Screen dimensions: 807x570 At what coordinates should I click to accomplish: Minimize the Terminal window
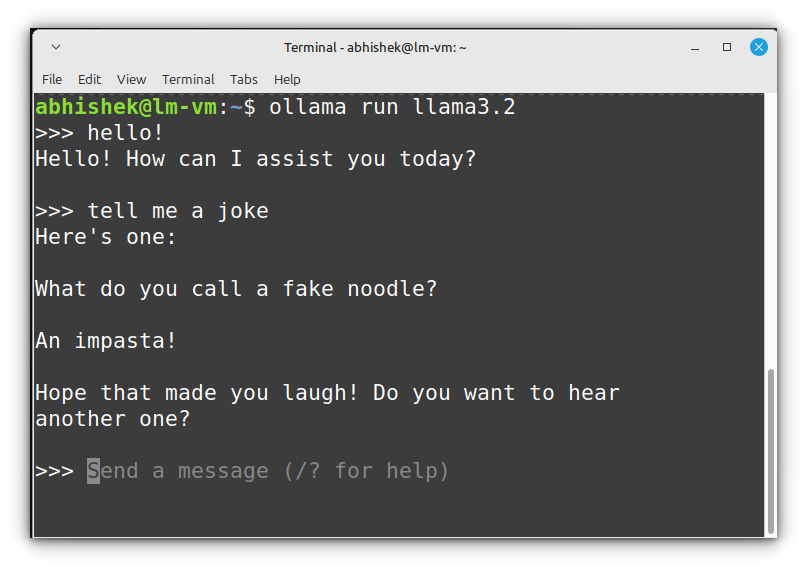[695, 47]
